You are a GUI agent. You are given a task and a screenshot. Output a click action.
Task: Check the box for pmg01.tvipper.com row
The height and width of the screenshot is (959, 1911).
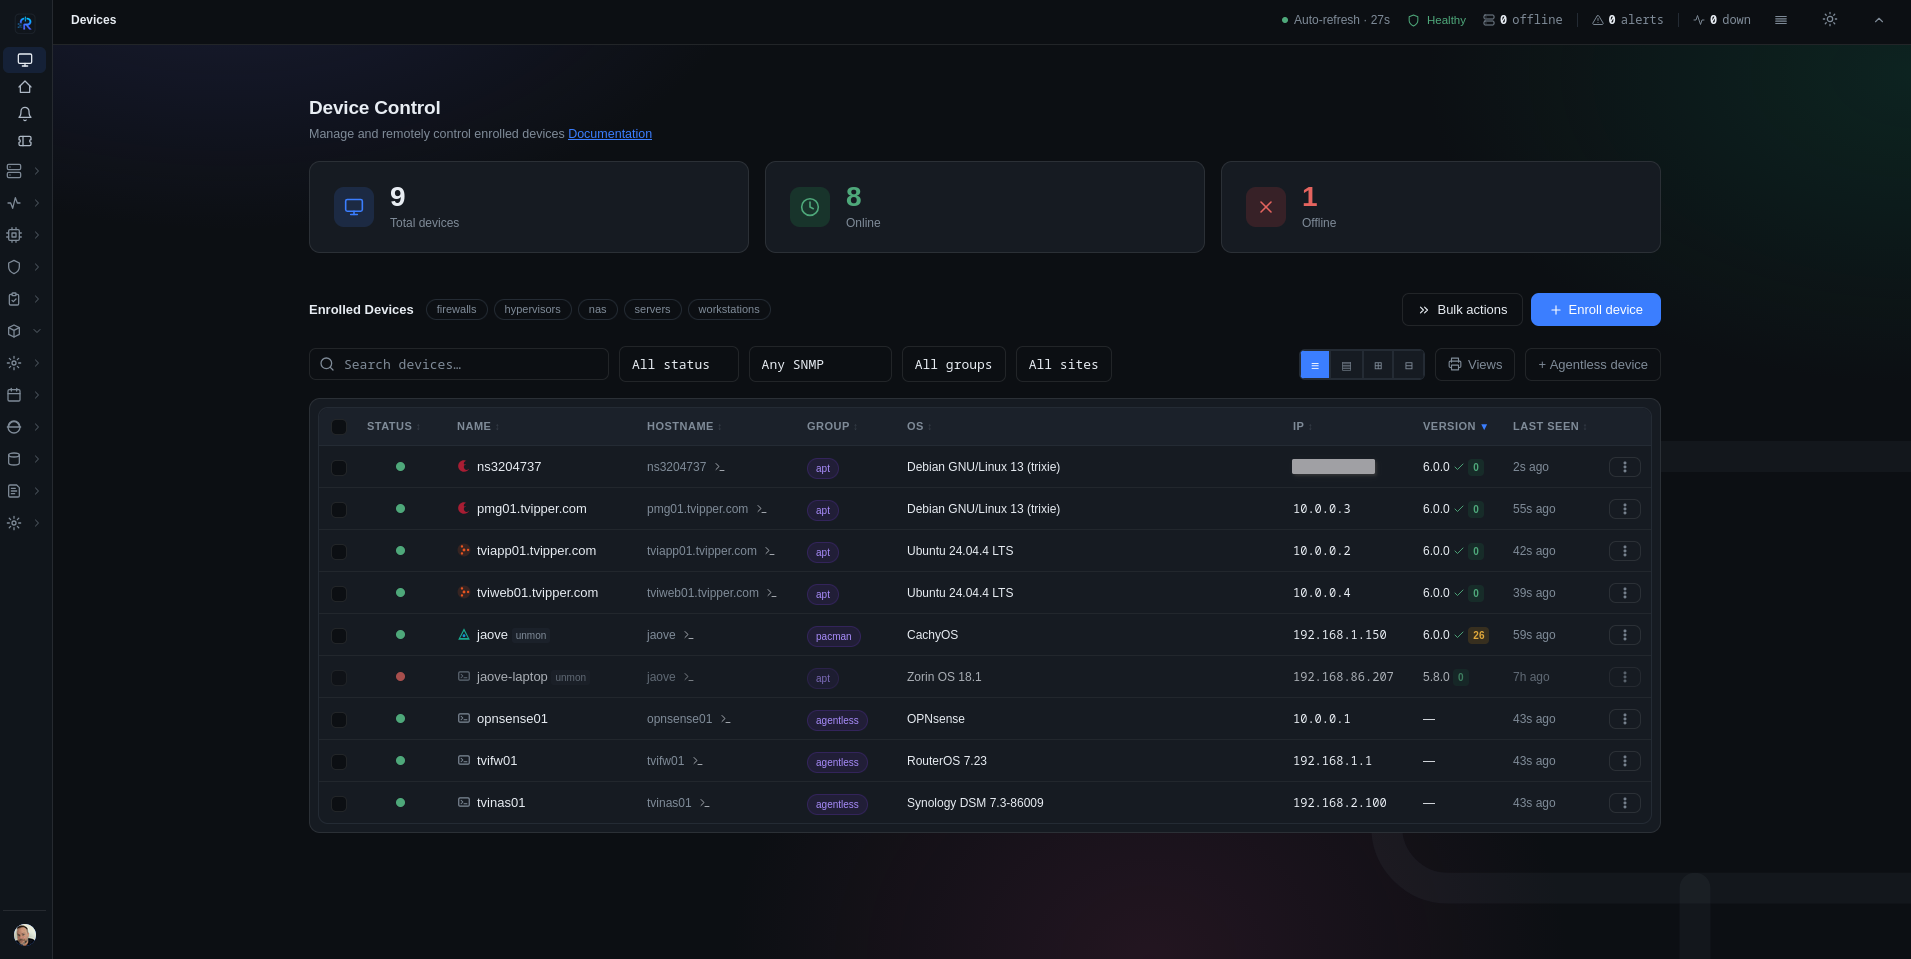pyautogui.click(x=339, y=510)
